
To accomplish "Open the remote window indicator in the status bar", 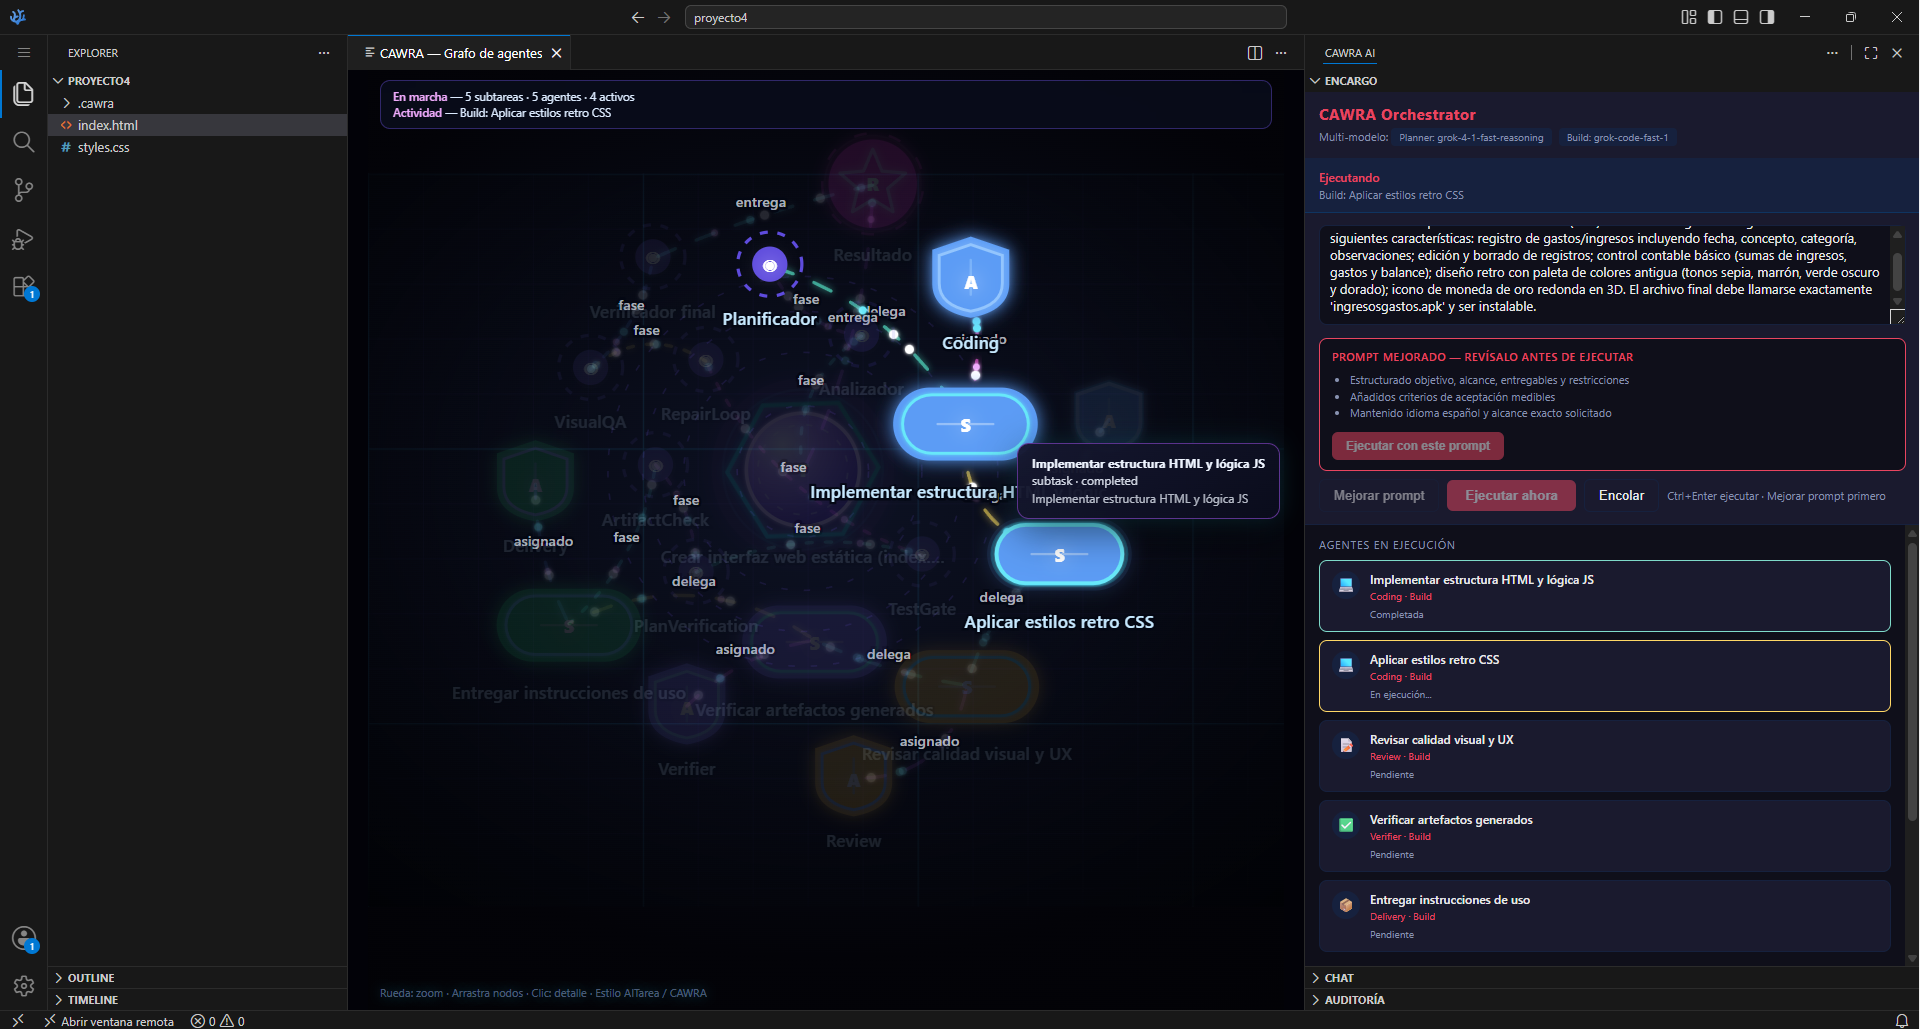I will [18, 1021].
